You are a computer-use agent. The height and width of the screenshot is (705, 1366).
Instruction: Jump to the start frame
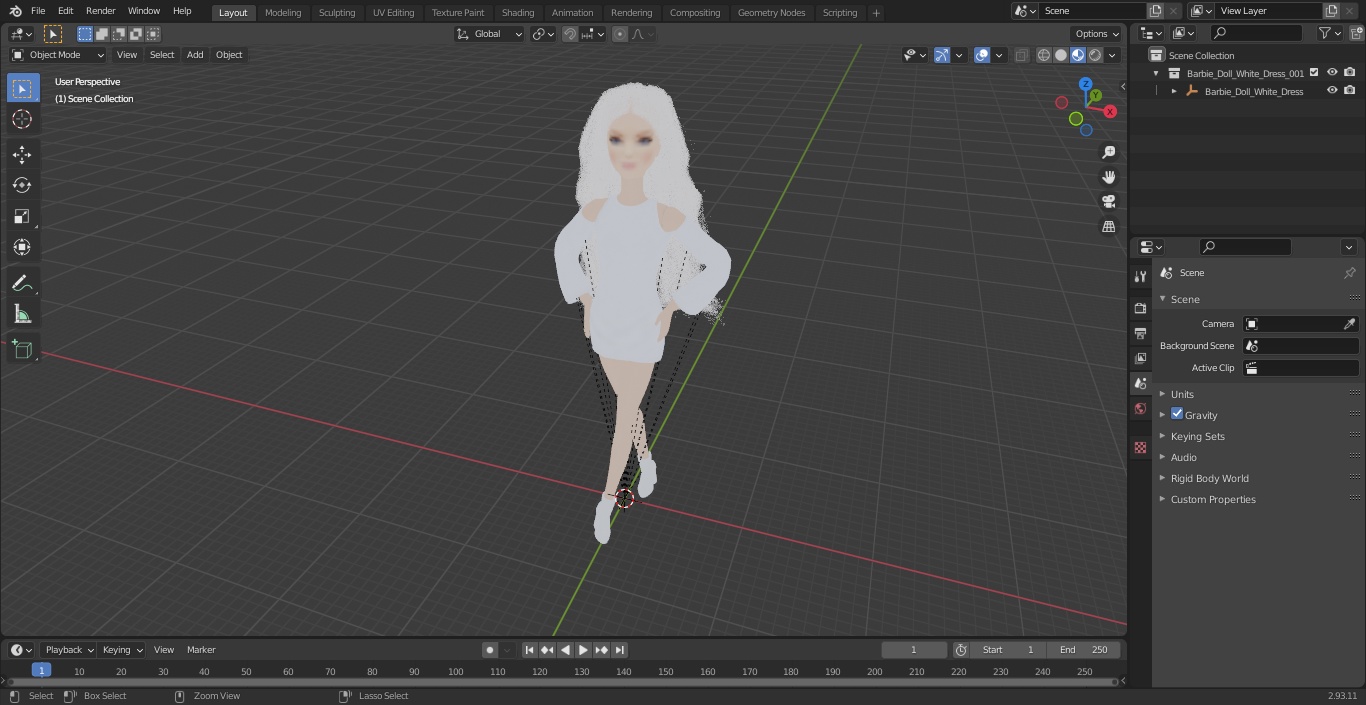[529, 650]
